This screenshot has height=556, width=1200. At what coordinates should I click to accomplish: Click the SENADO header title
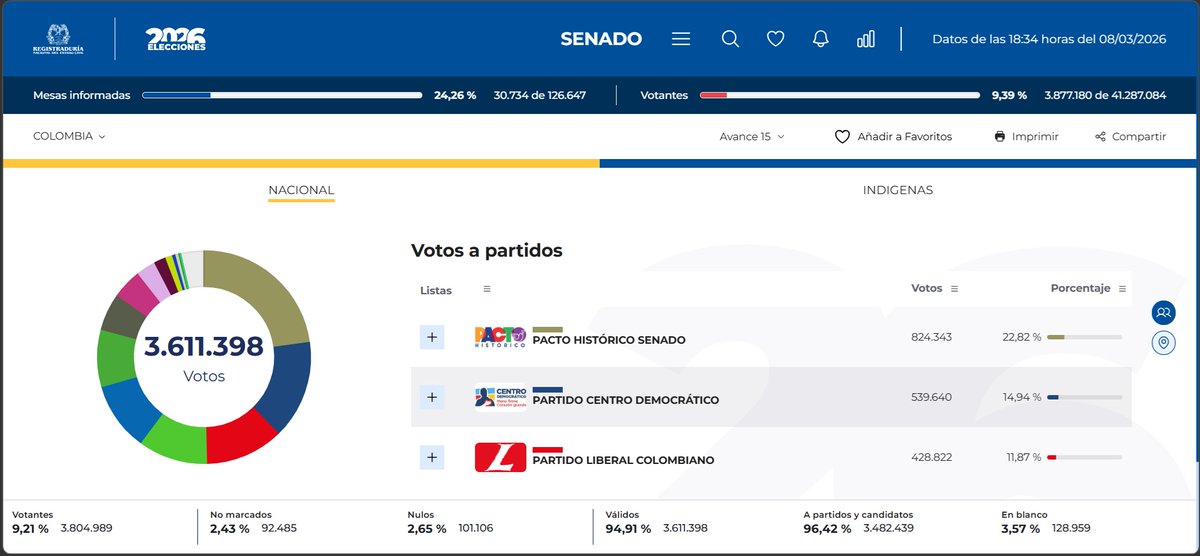[x=601, y=39]
